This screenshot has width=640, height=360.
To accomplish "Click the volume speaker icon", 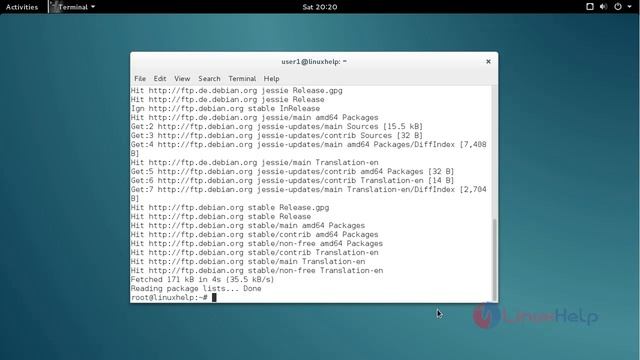I will coord(603,7).
